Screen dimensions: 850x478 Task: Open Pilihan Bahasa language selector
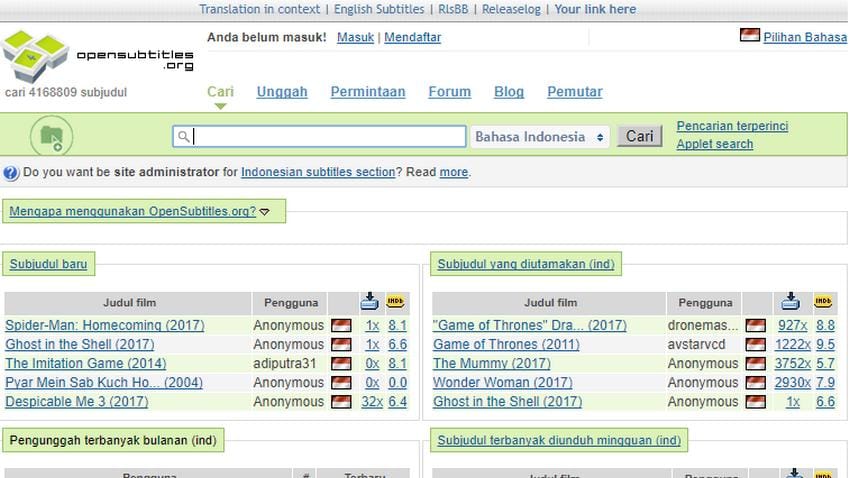pyautogui.click(x=804, y=37)
